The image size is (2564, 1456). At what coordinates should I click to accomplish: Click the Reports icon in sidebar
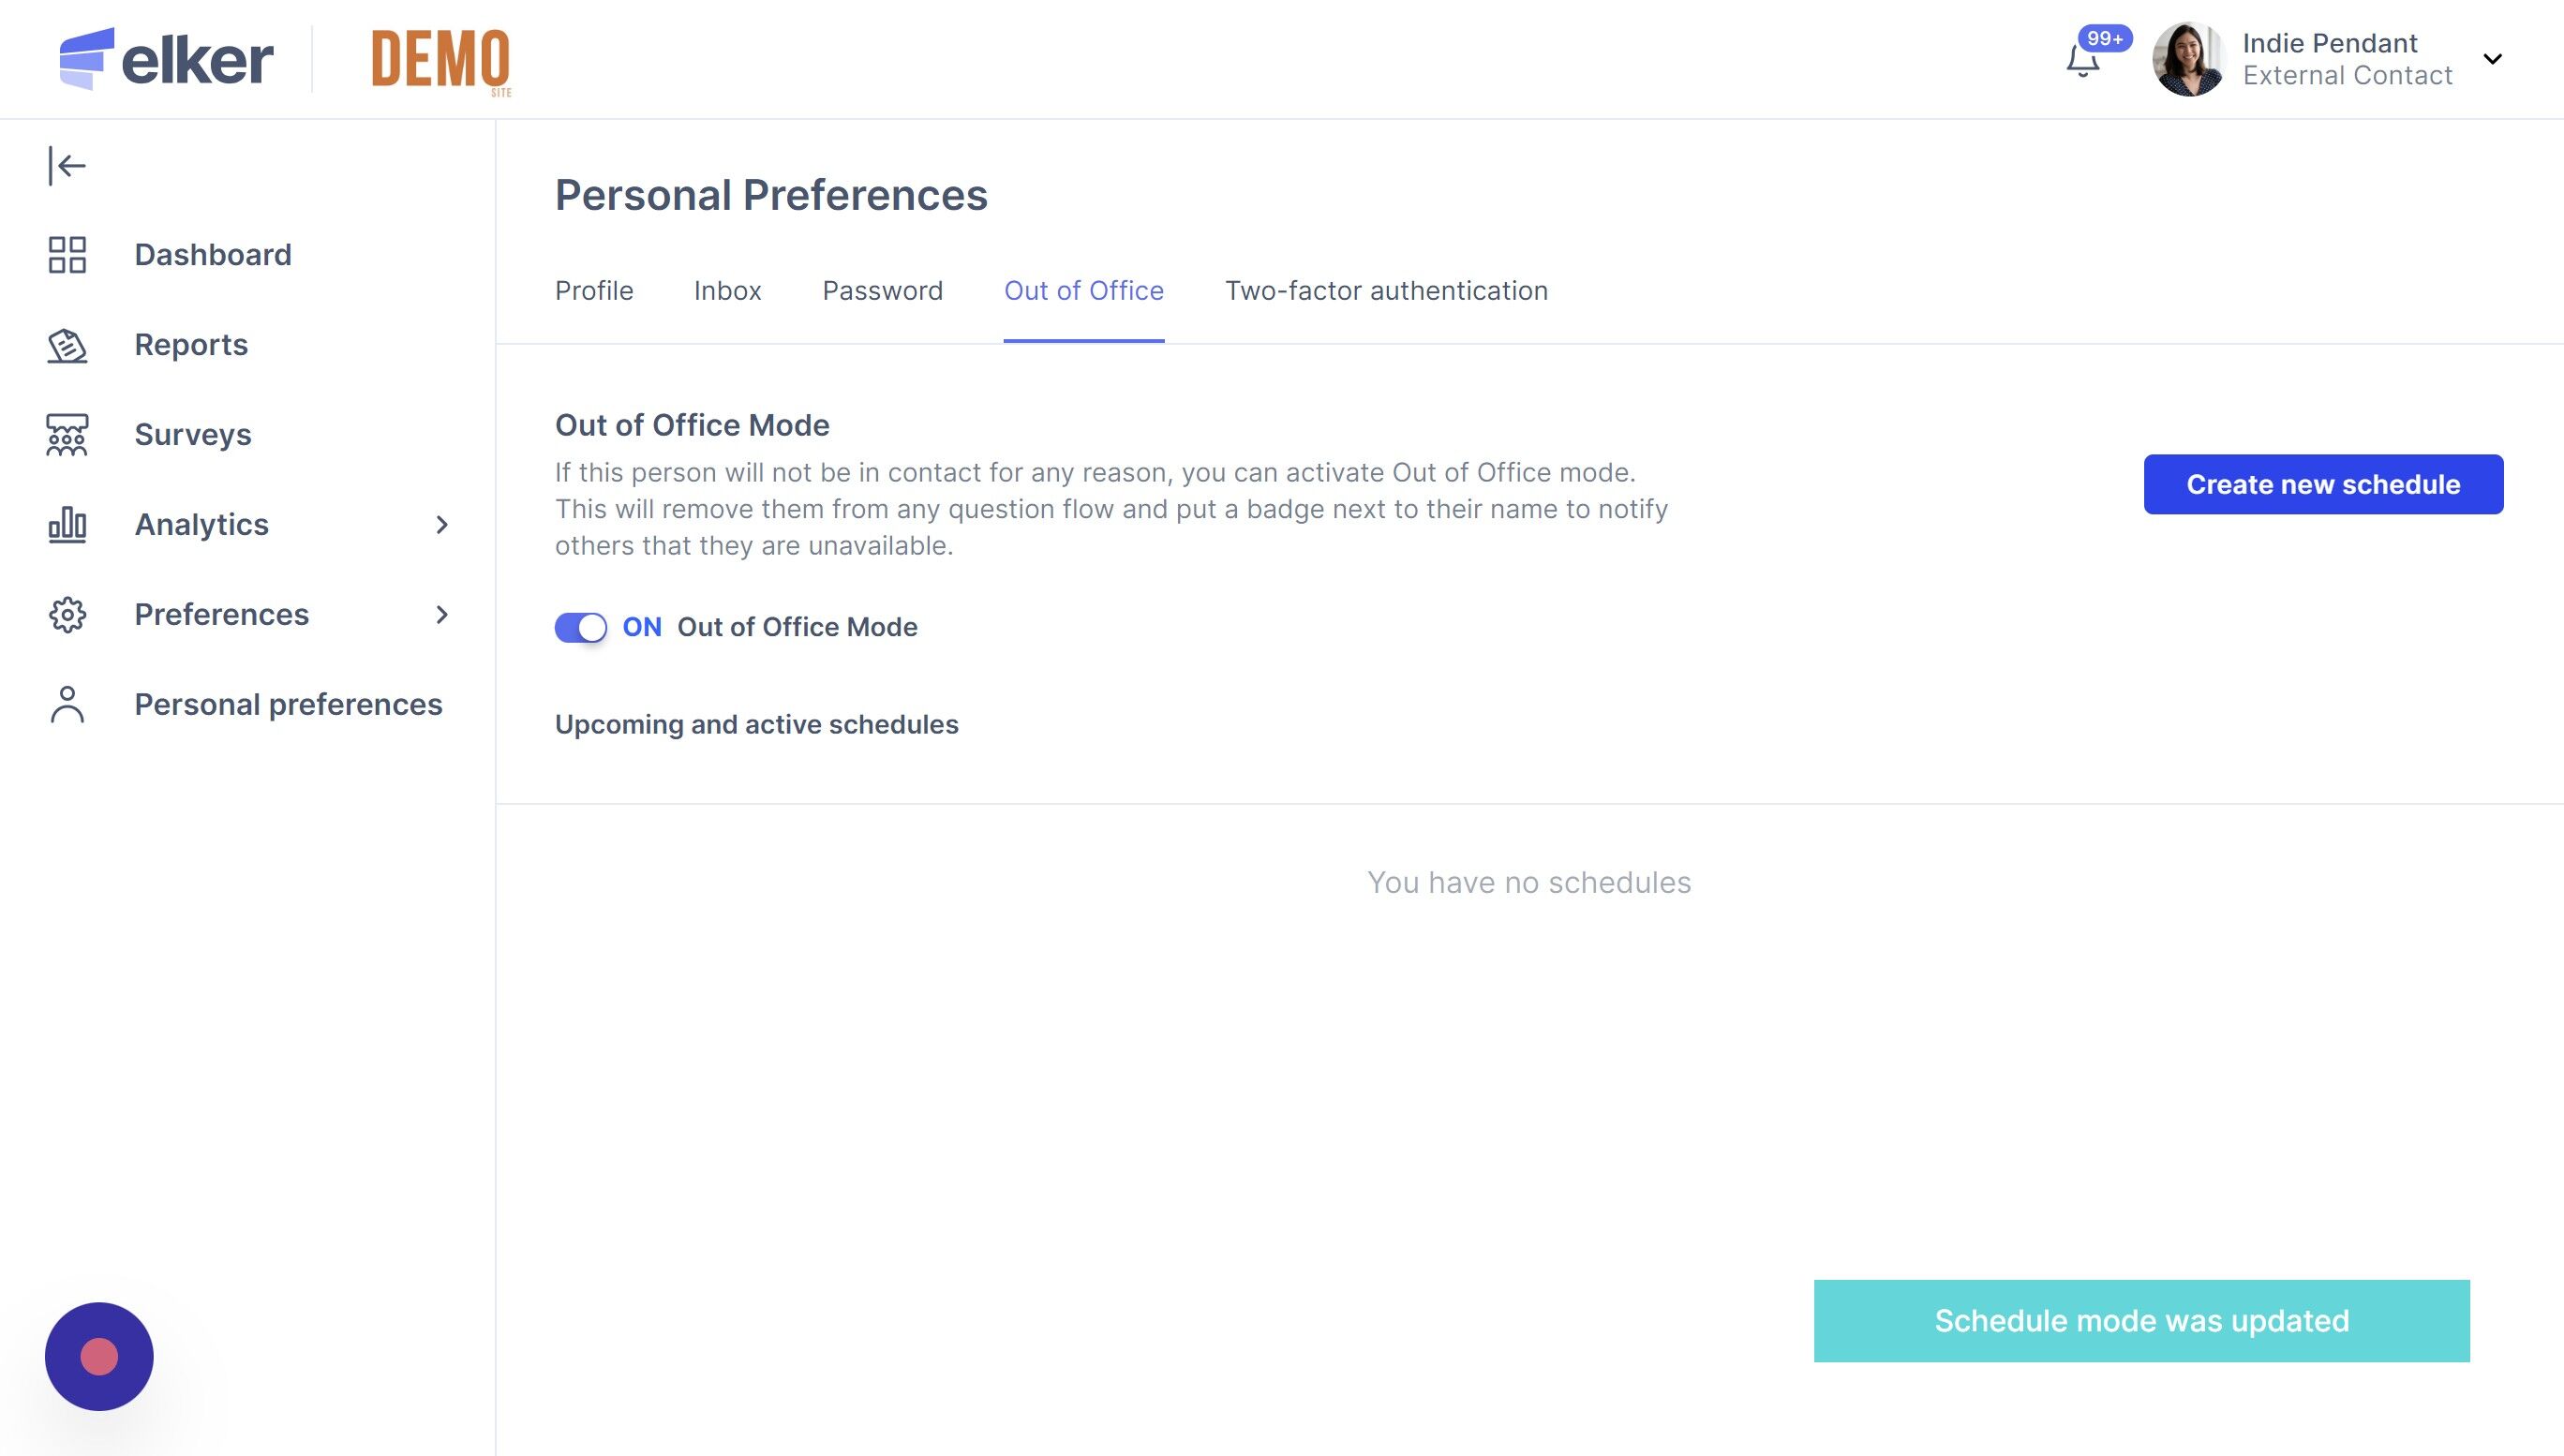[x=67, y=345]
